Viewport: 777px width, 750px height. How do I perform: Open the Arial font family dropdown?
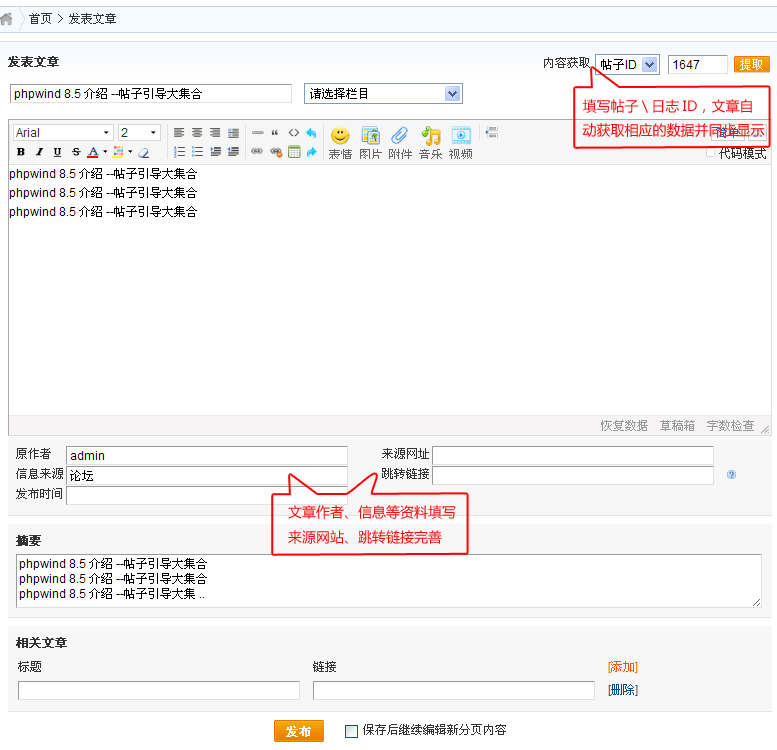click(63, 133)
